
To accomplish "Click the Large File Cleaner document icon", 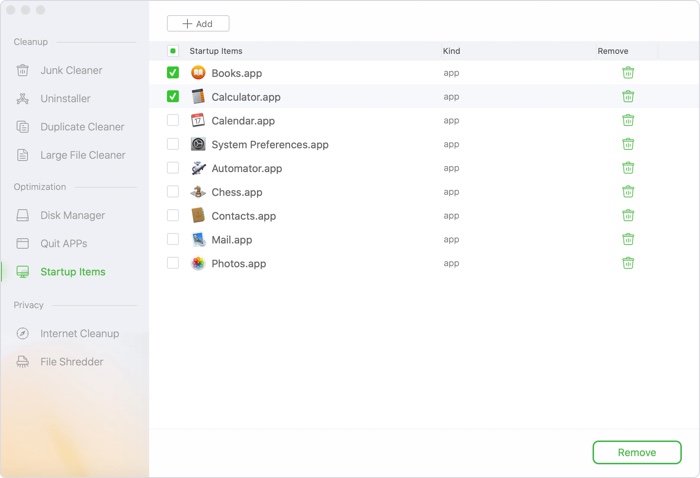I will (22, 155).
